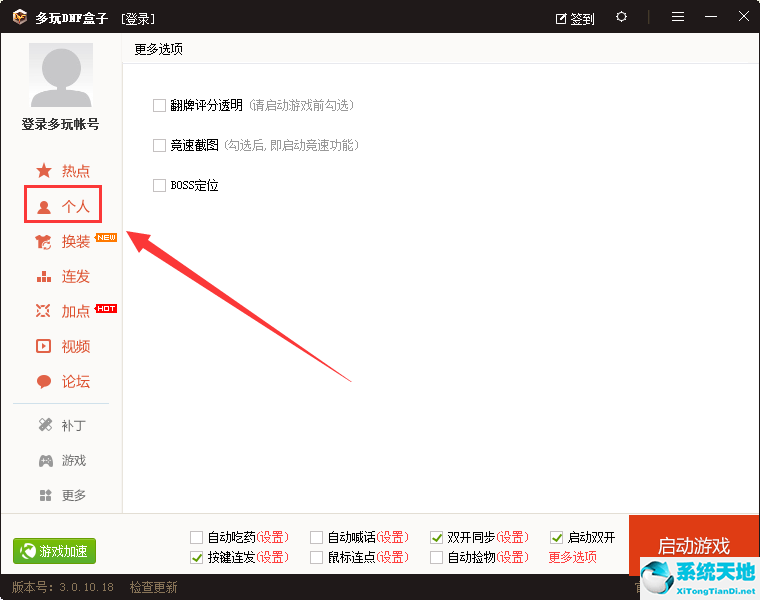
Task: Open 鼠标连点 (设置) link
Action: tap(393, 557)
